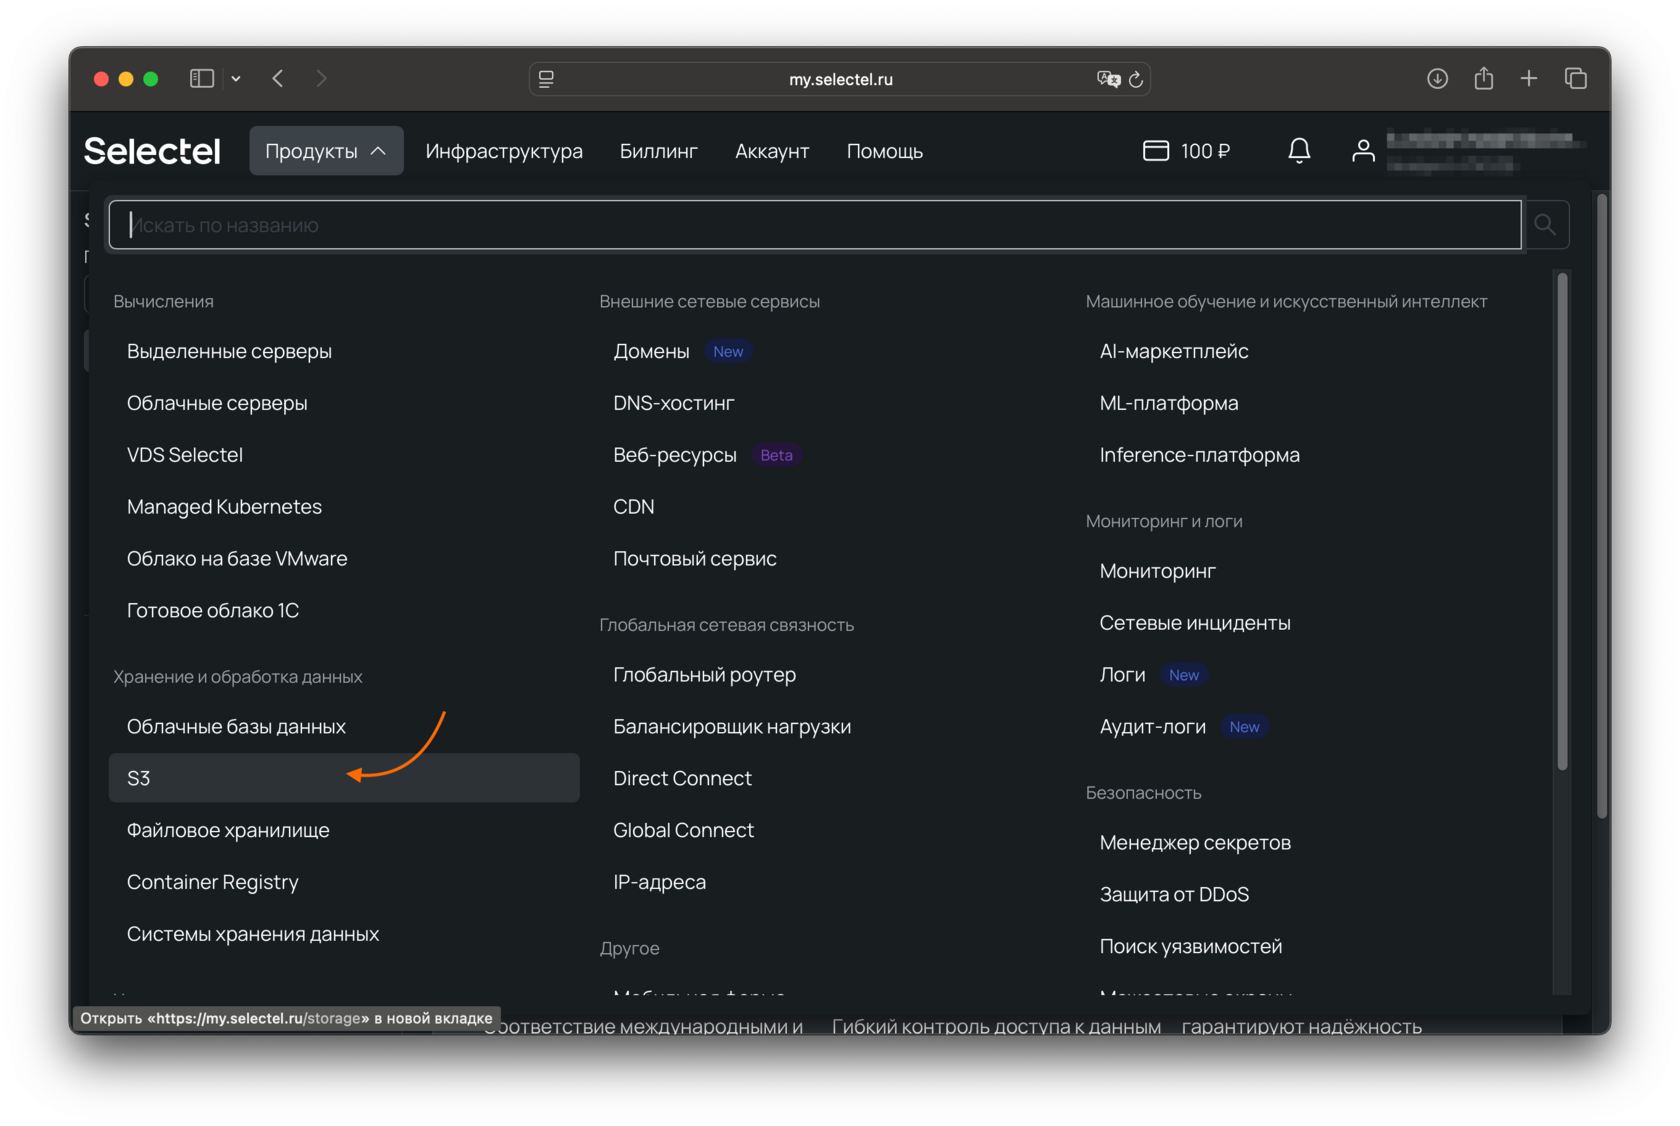Focus the product name search field

[815, 225]
